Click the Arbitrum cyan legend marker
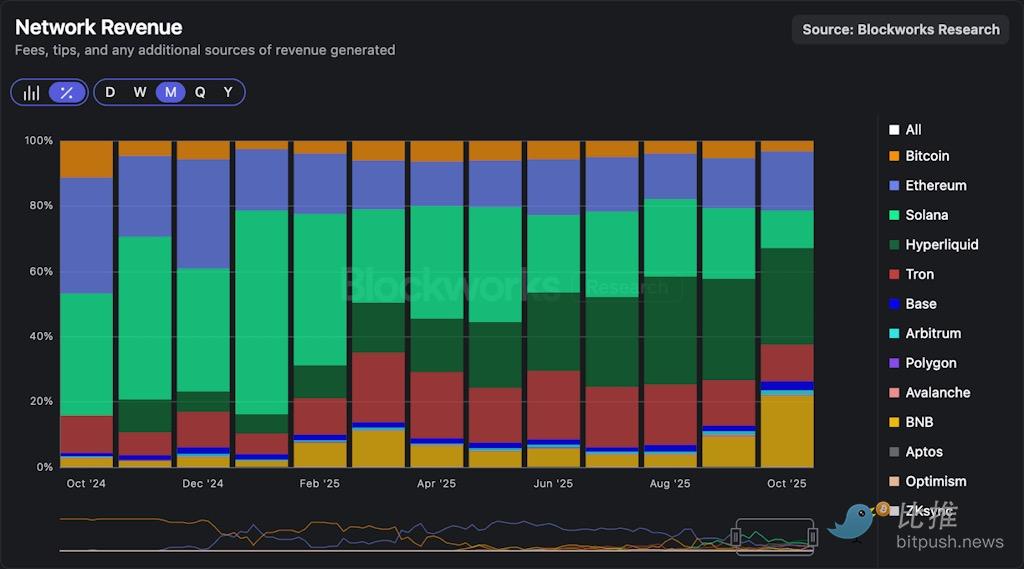Screen dimensions: 1024x569 pyautogui.click(x=894, y=334)
